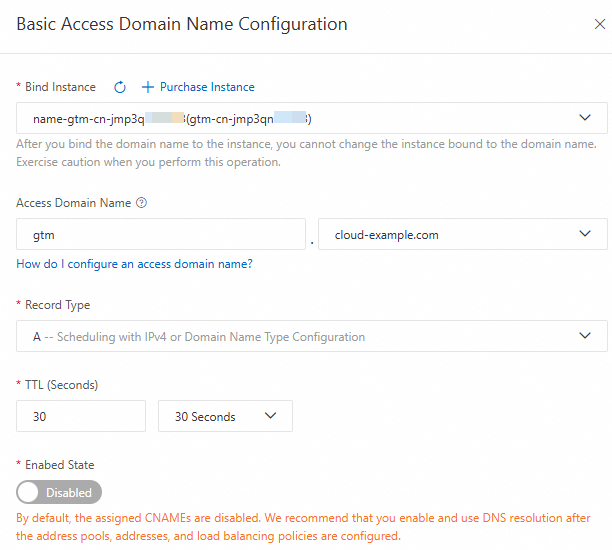Click the chevron arrow in Record Type field
Screen dimensions: 612x550
pos(585,337)
